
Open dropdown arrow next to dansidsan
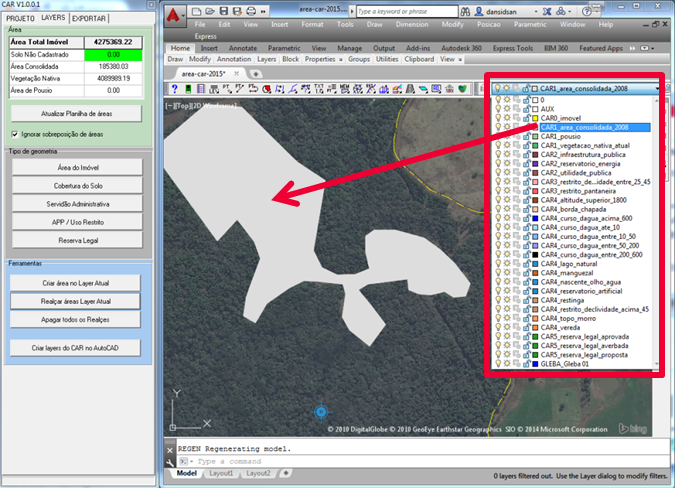(x=536, y=12)
